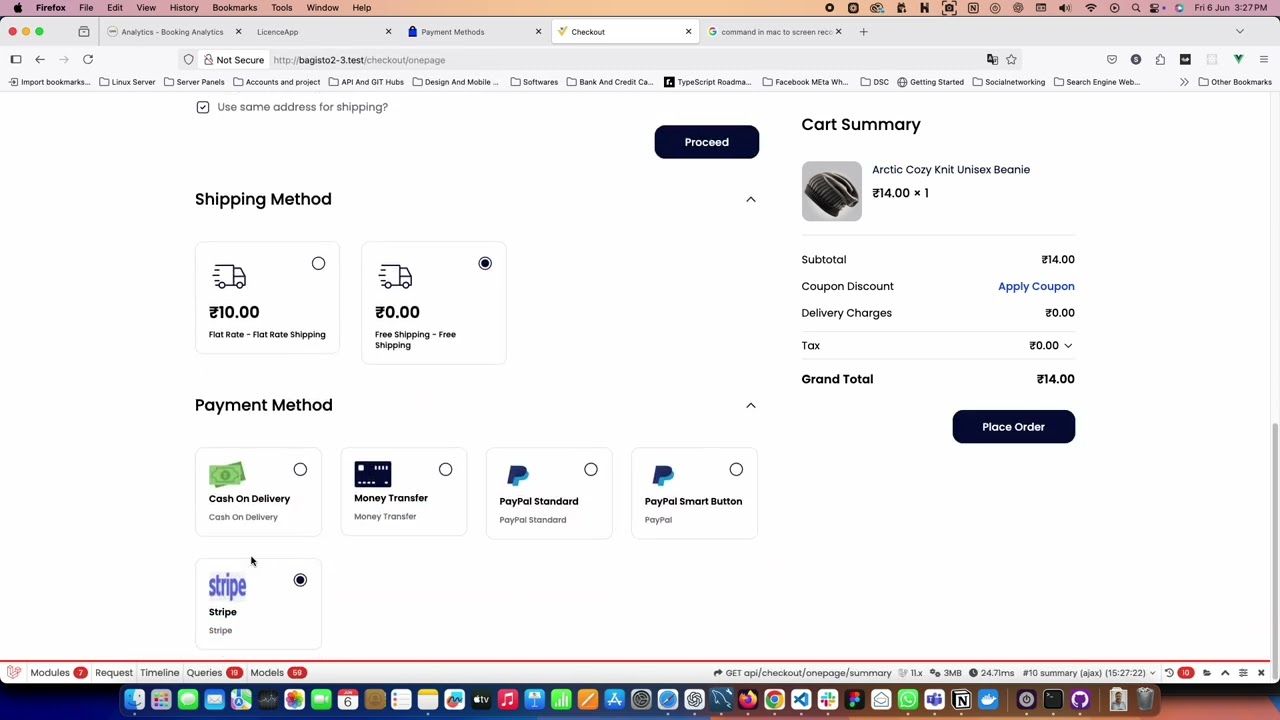Open Finder from the Dock
The height and width of the screenshot is (720, 1280).
point(134,700)
